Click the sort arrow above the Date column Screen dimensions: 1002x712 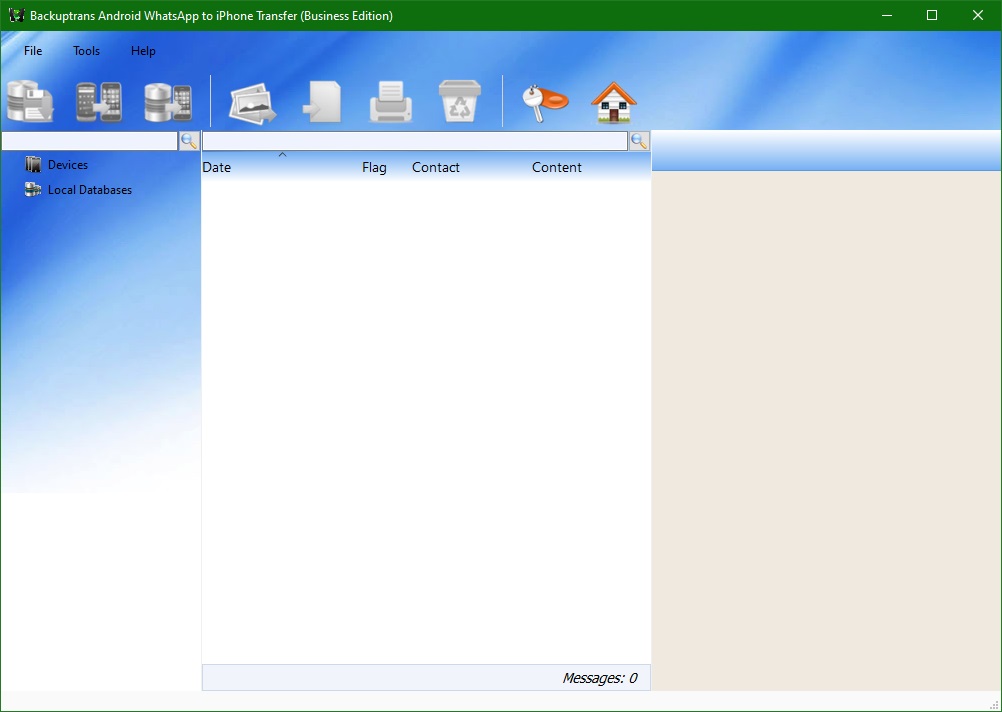(282, 155)
